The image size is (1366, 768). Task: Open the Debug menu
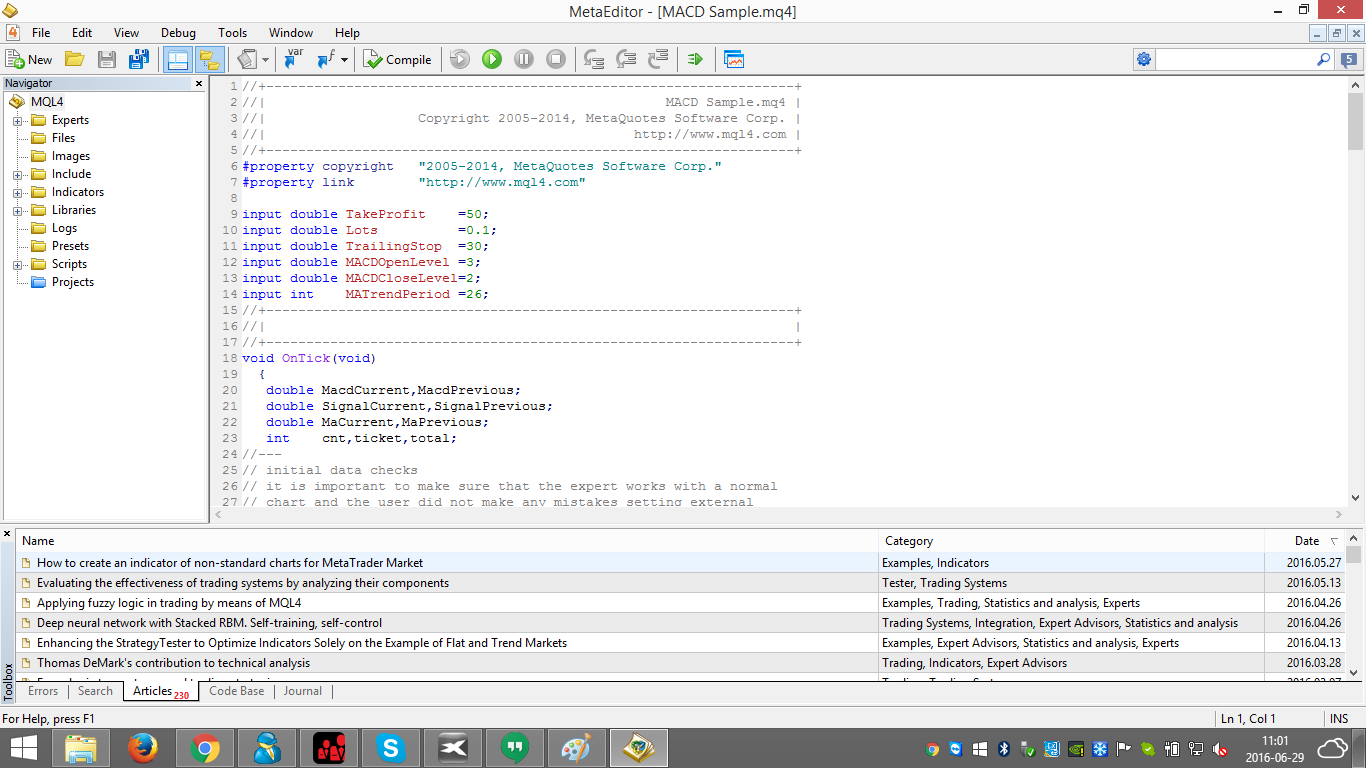178,33
